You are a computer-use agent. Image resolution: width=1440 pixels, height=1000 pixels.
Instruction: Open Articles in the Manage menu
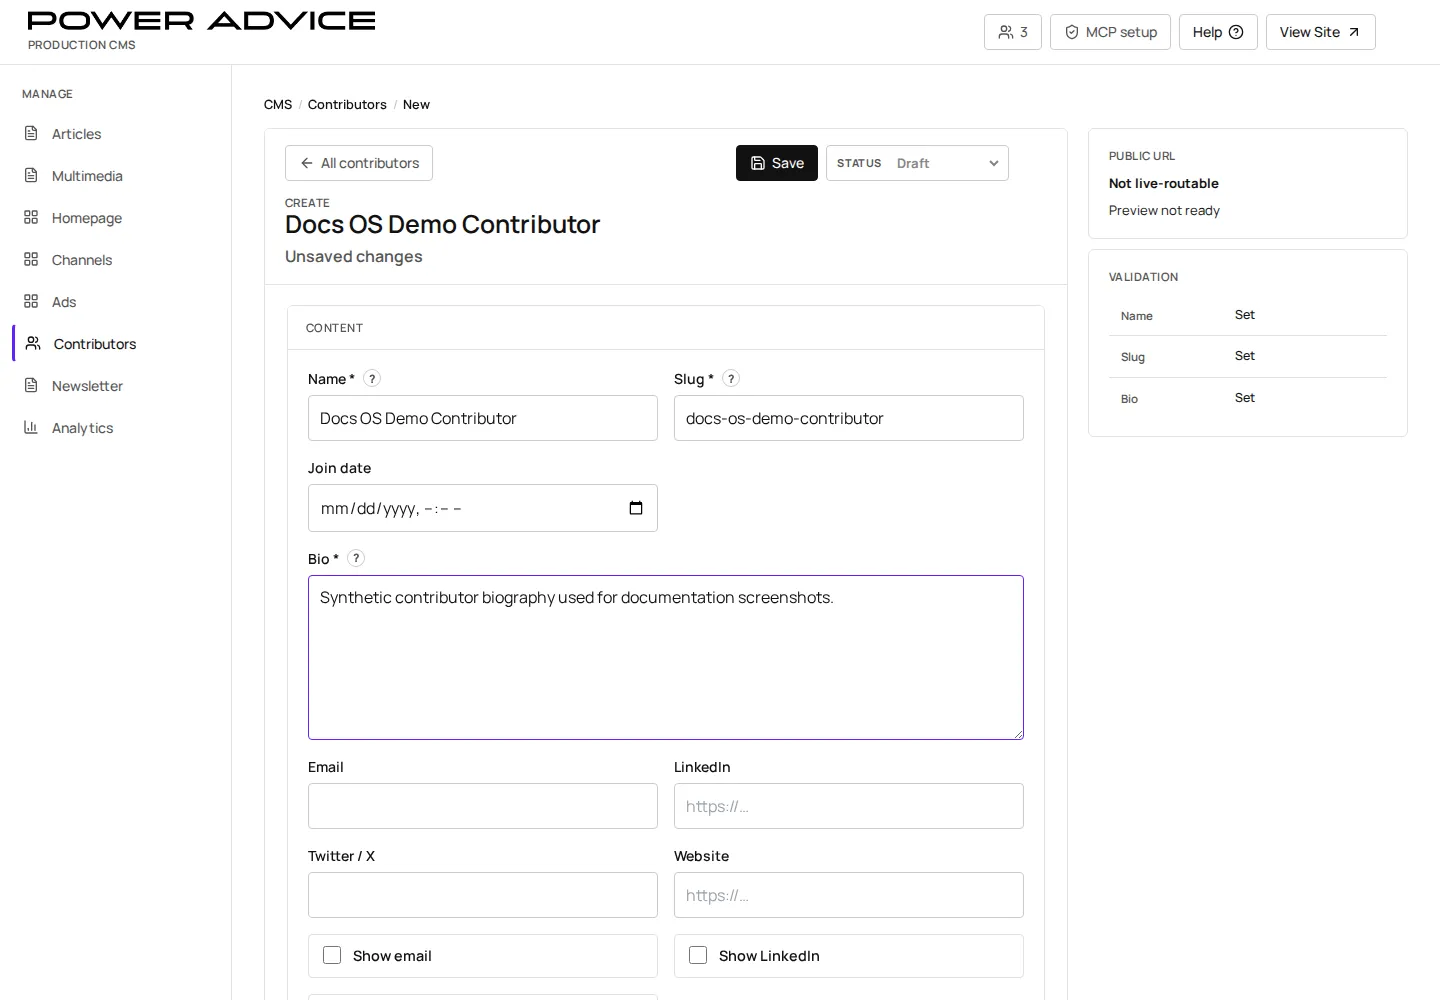(x=76, y=134)
